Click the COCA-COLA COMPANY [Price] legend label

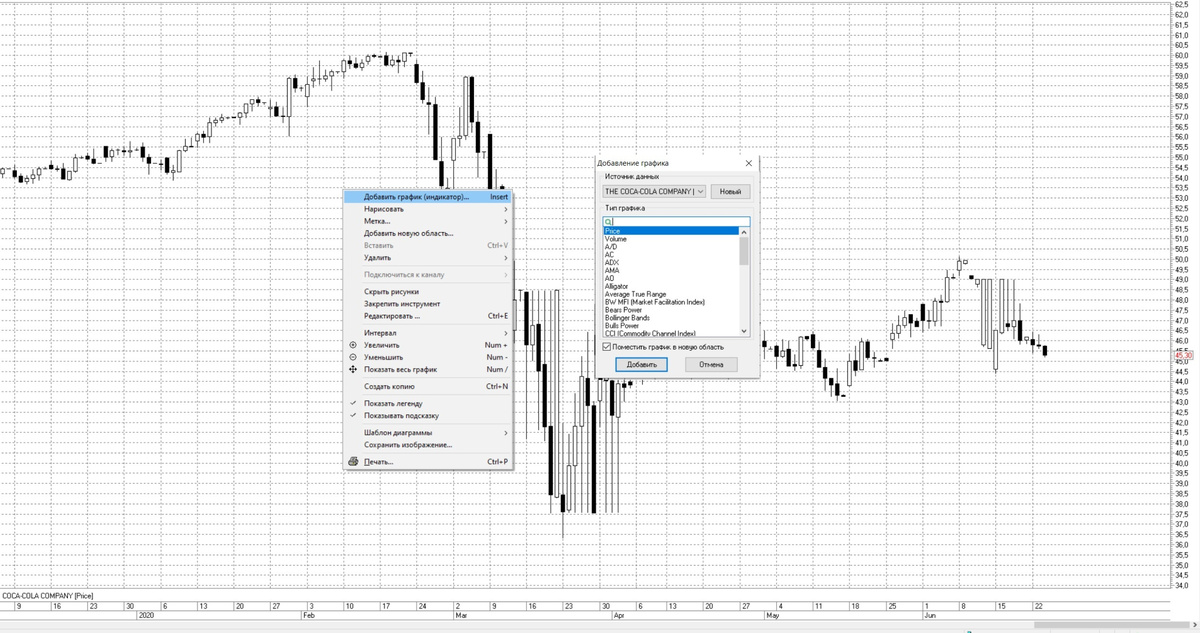[47, 596]
